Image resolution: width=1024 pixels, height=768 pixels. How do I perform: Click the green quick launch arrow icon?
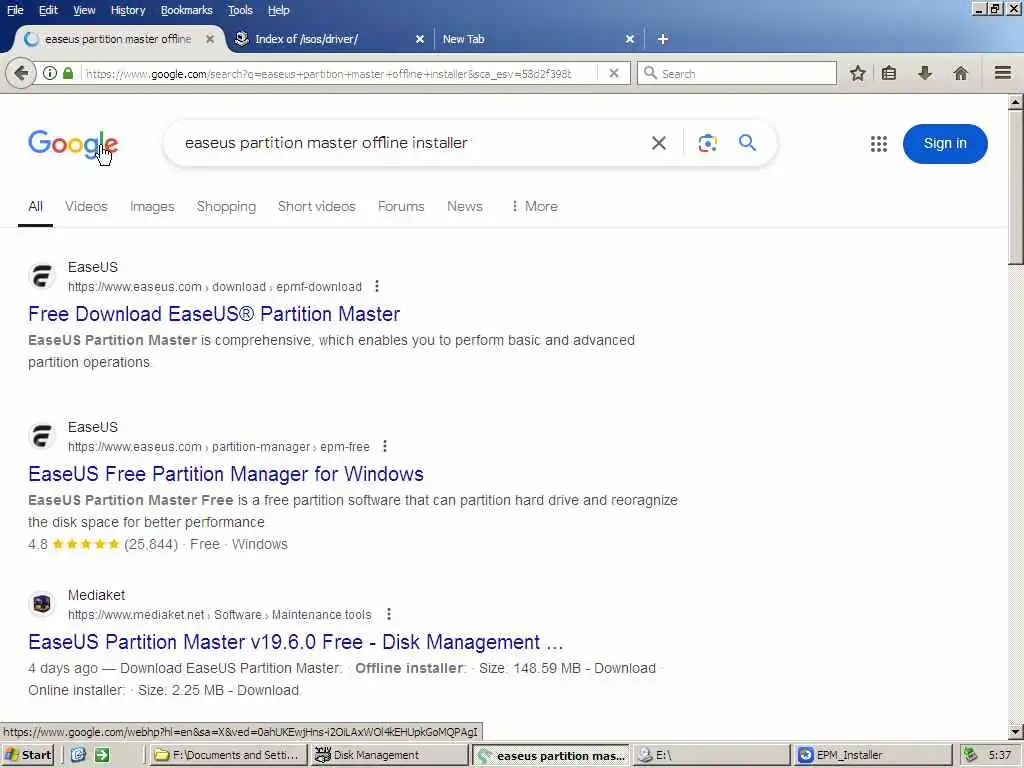tap(103, 755)
